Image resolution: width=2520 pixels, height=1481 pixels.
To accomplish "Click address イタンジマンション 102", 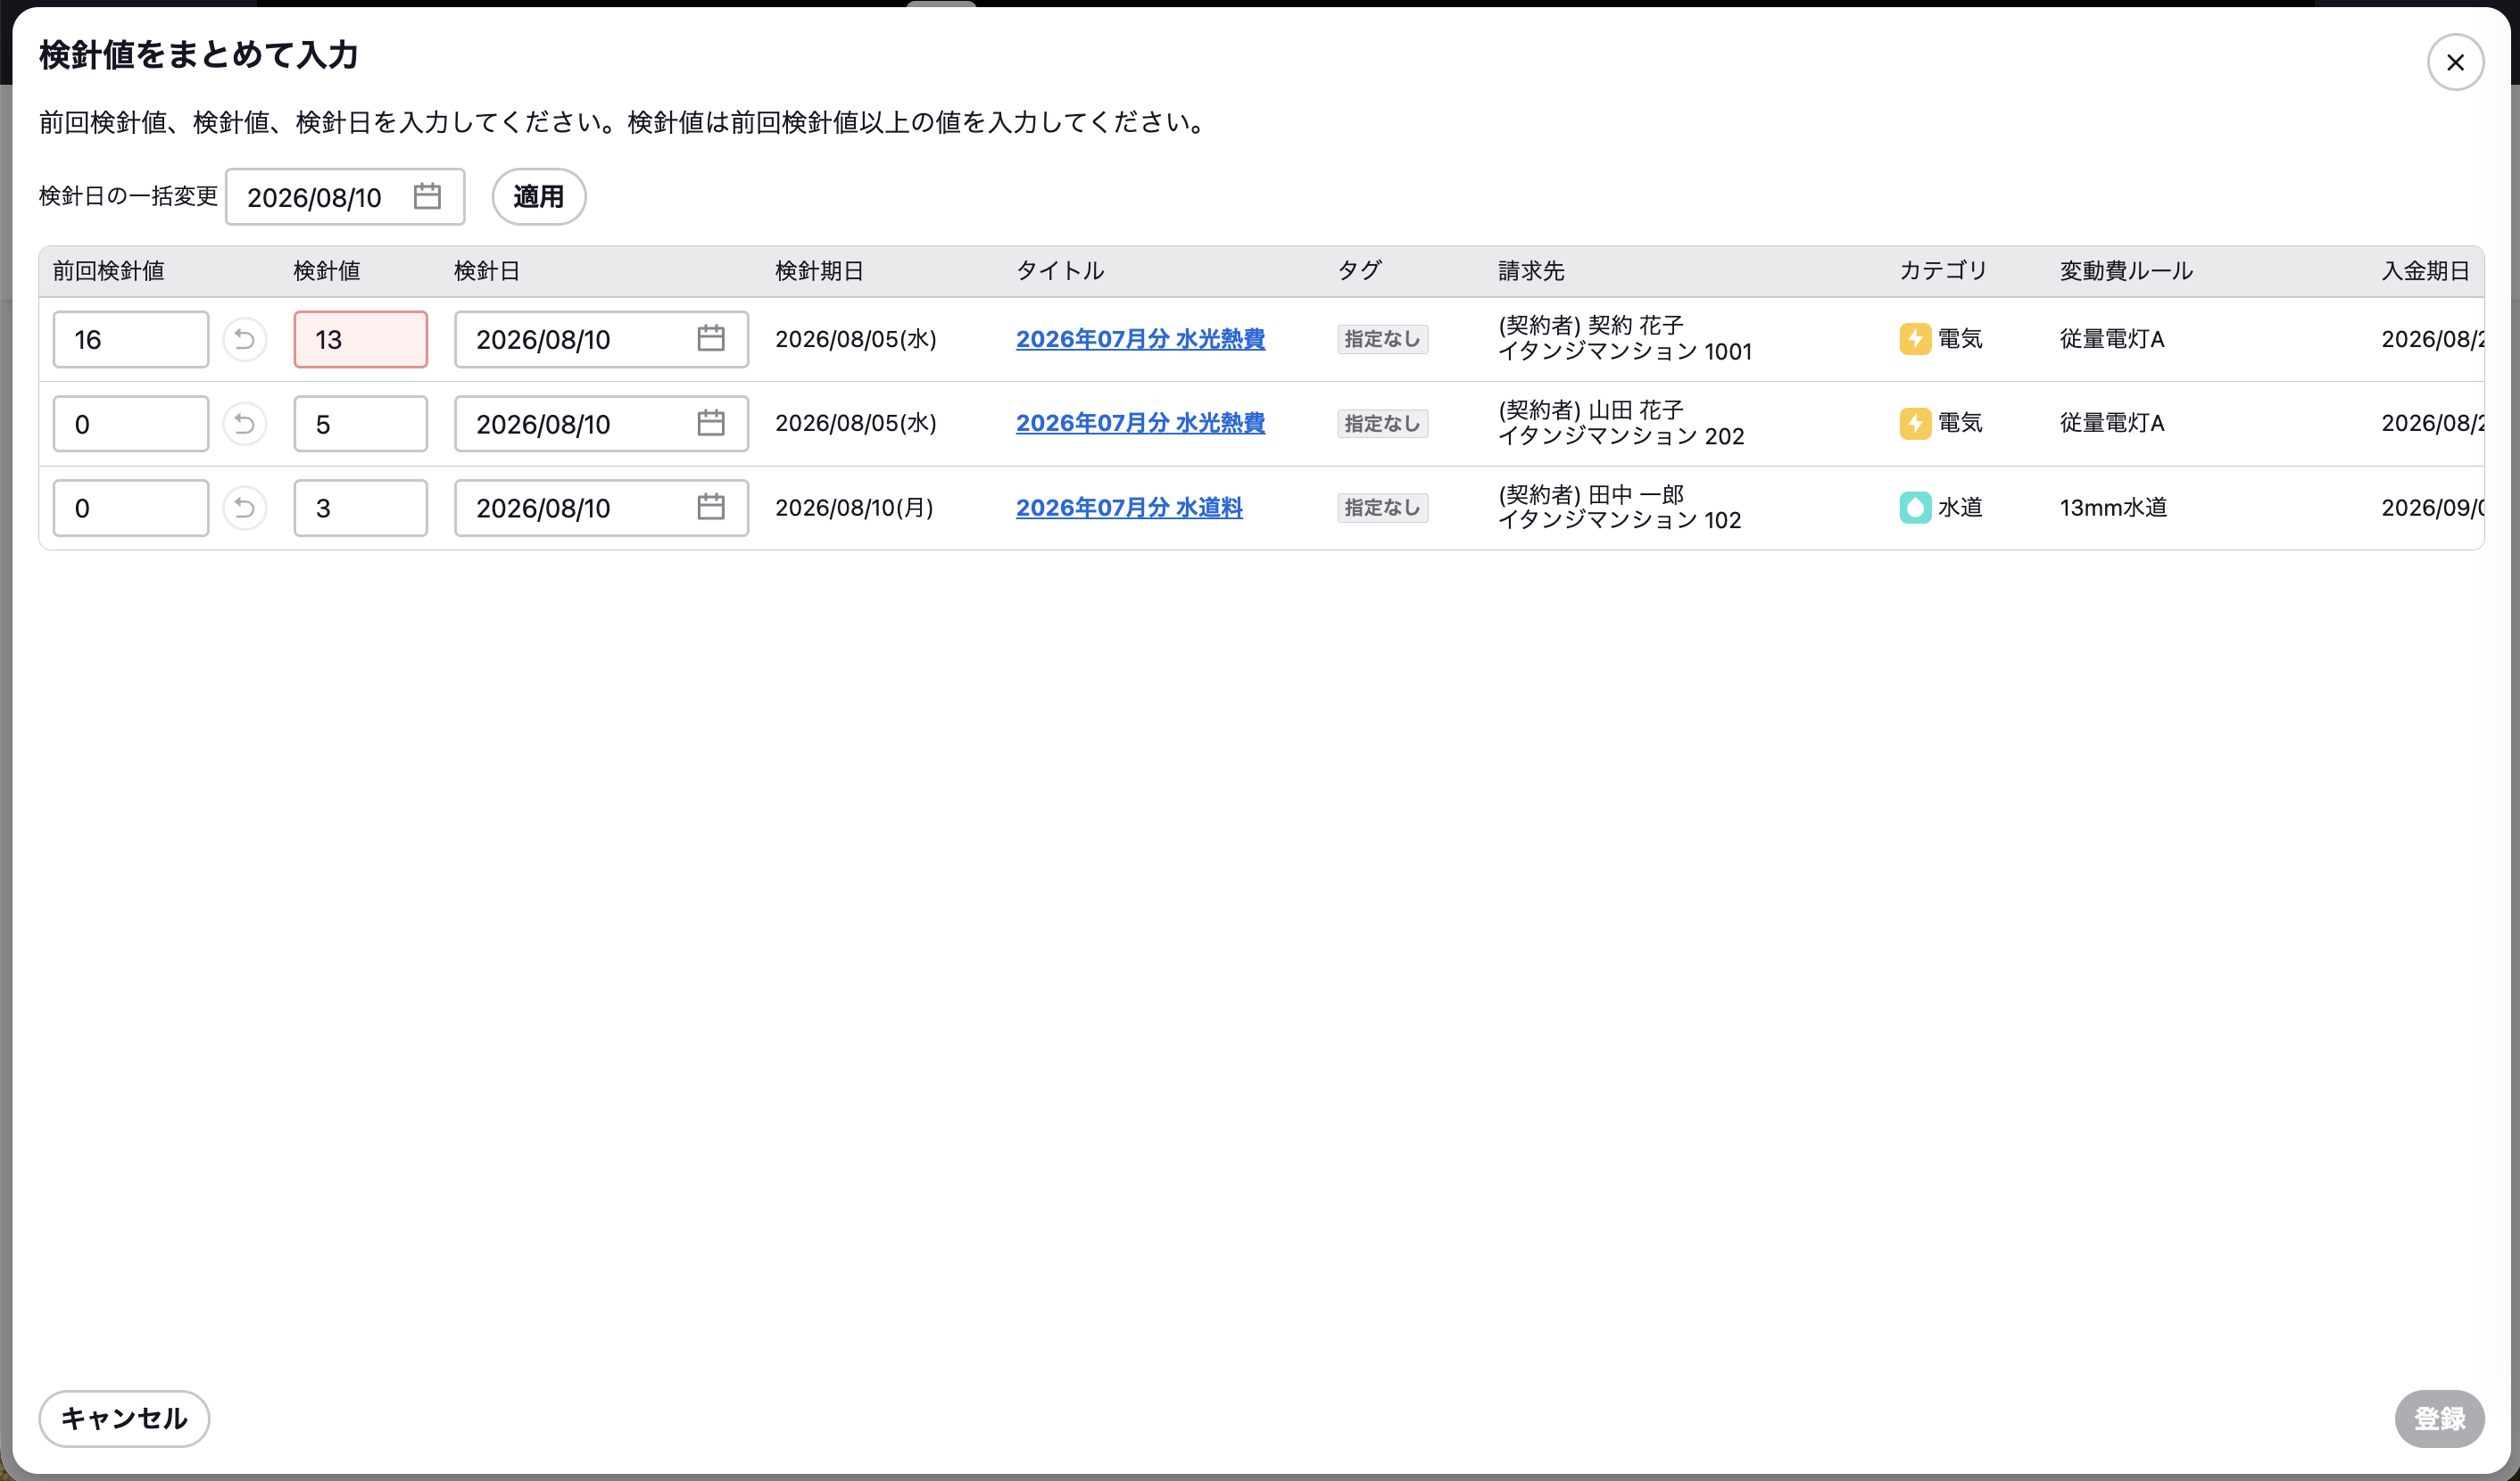I will click(1620, 520).
